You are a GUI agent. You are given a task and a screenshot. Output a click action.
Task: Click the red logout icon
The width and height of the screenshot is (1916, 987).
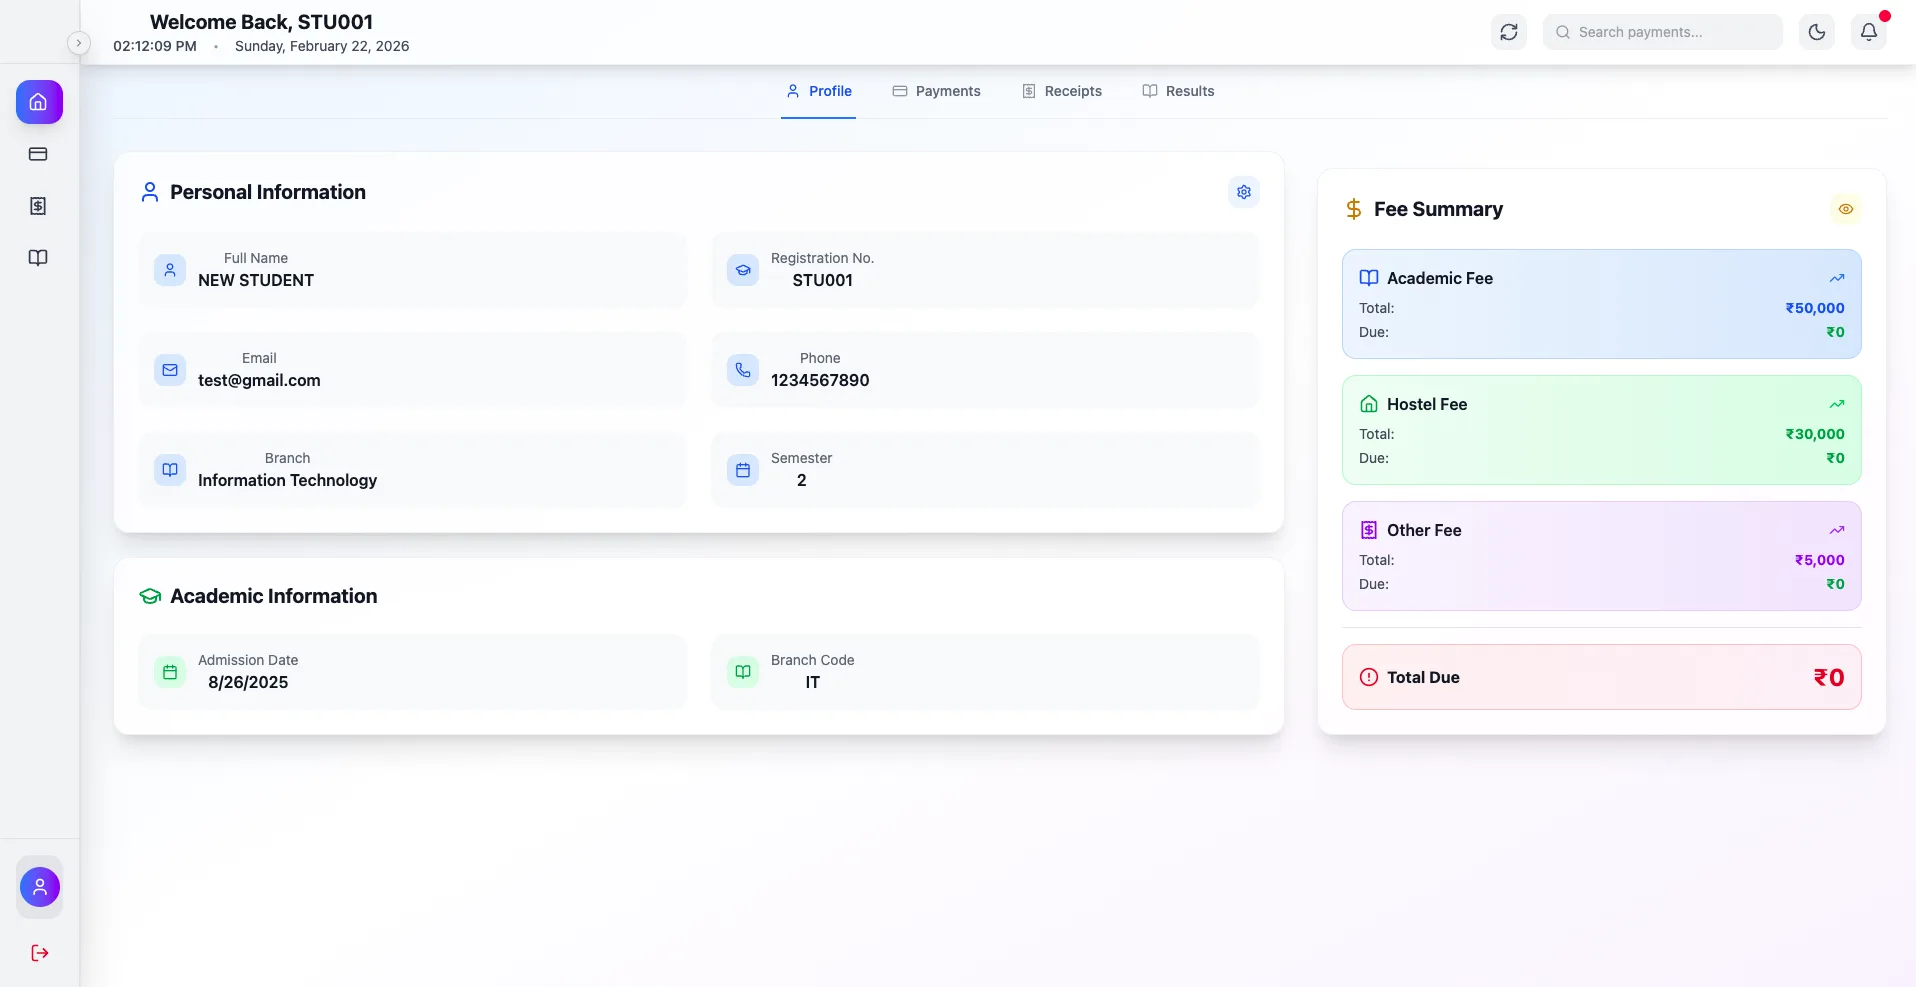coord(40,953)
